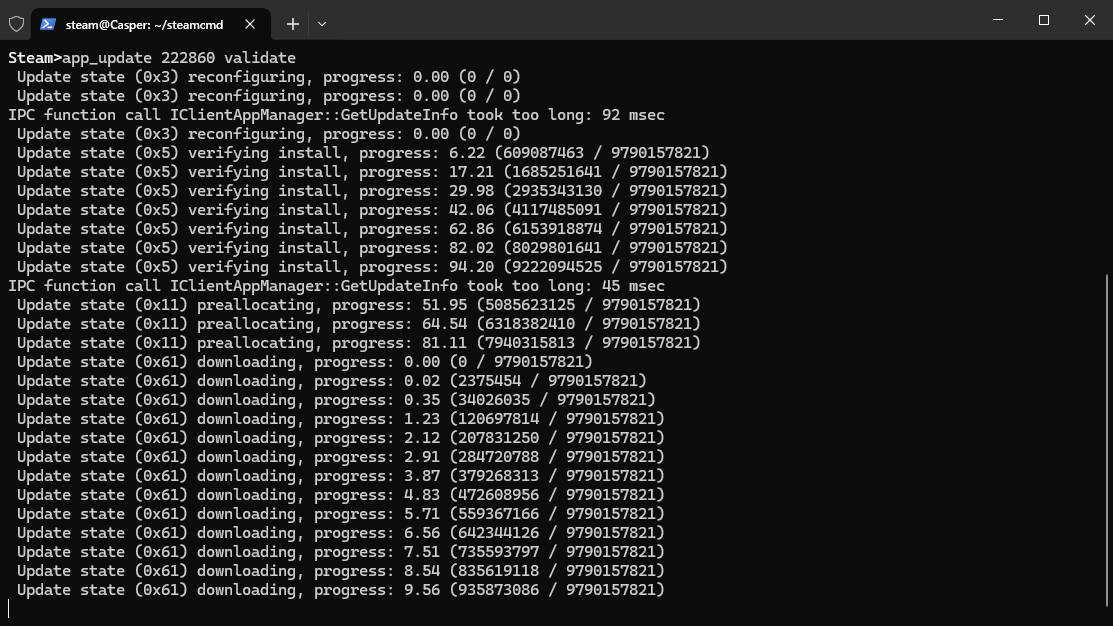1113x626 pixels.
Task: Click downloading progress 5.71 line
Action: 341,514
